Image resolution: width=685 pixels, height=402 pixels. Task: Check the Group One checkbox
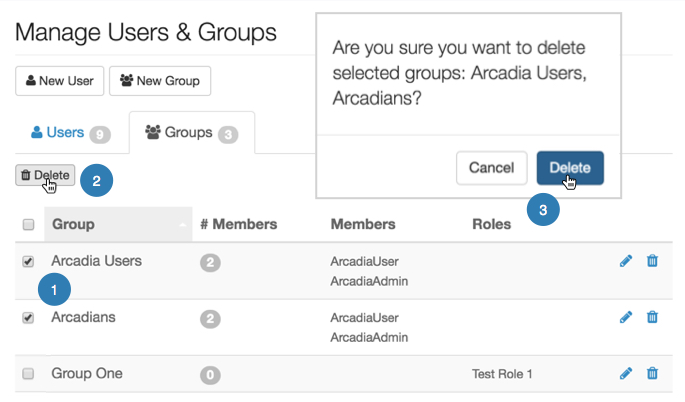(28, 374)
